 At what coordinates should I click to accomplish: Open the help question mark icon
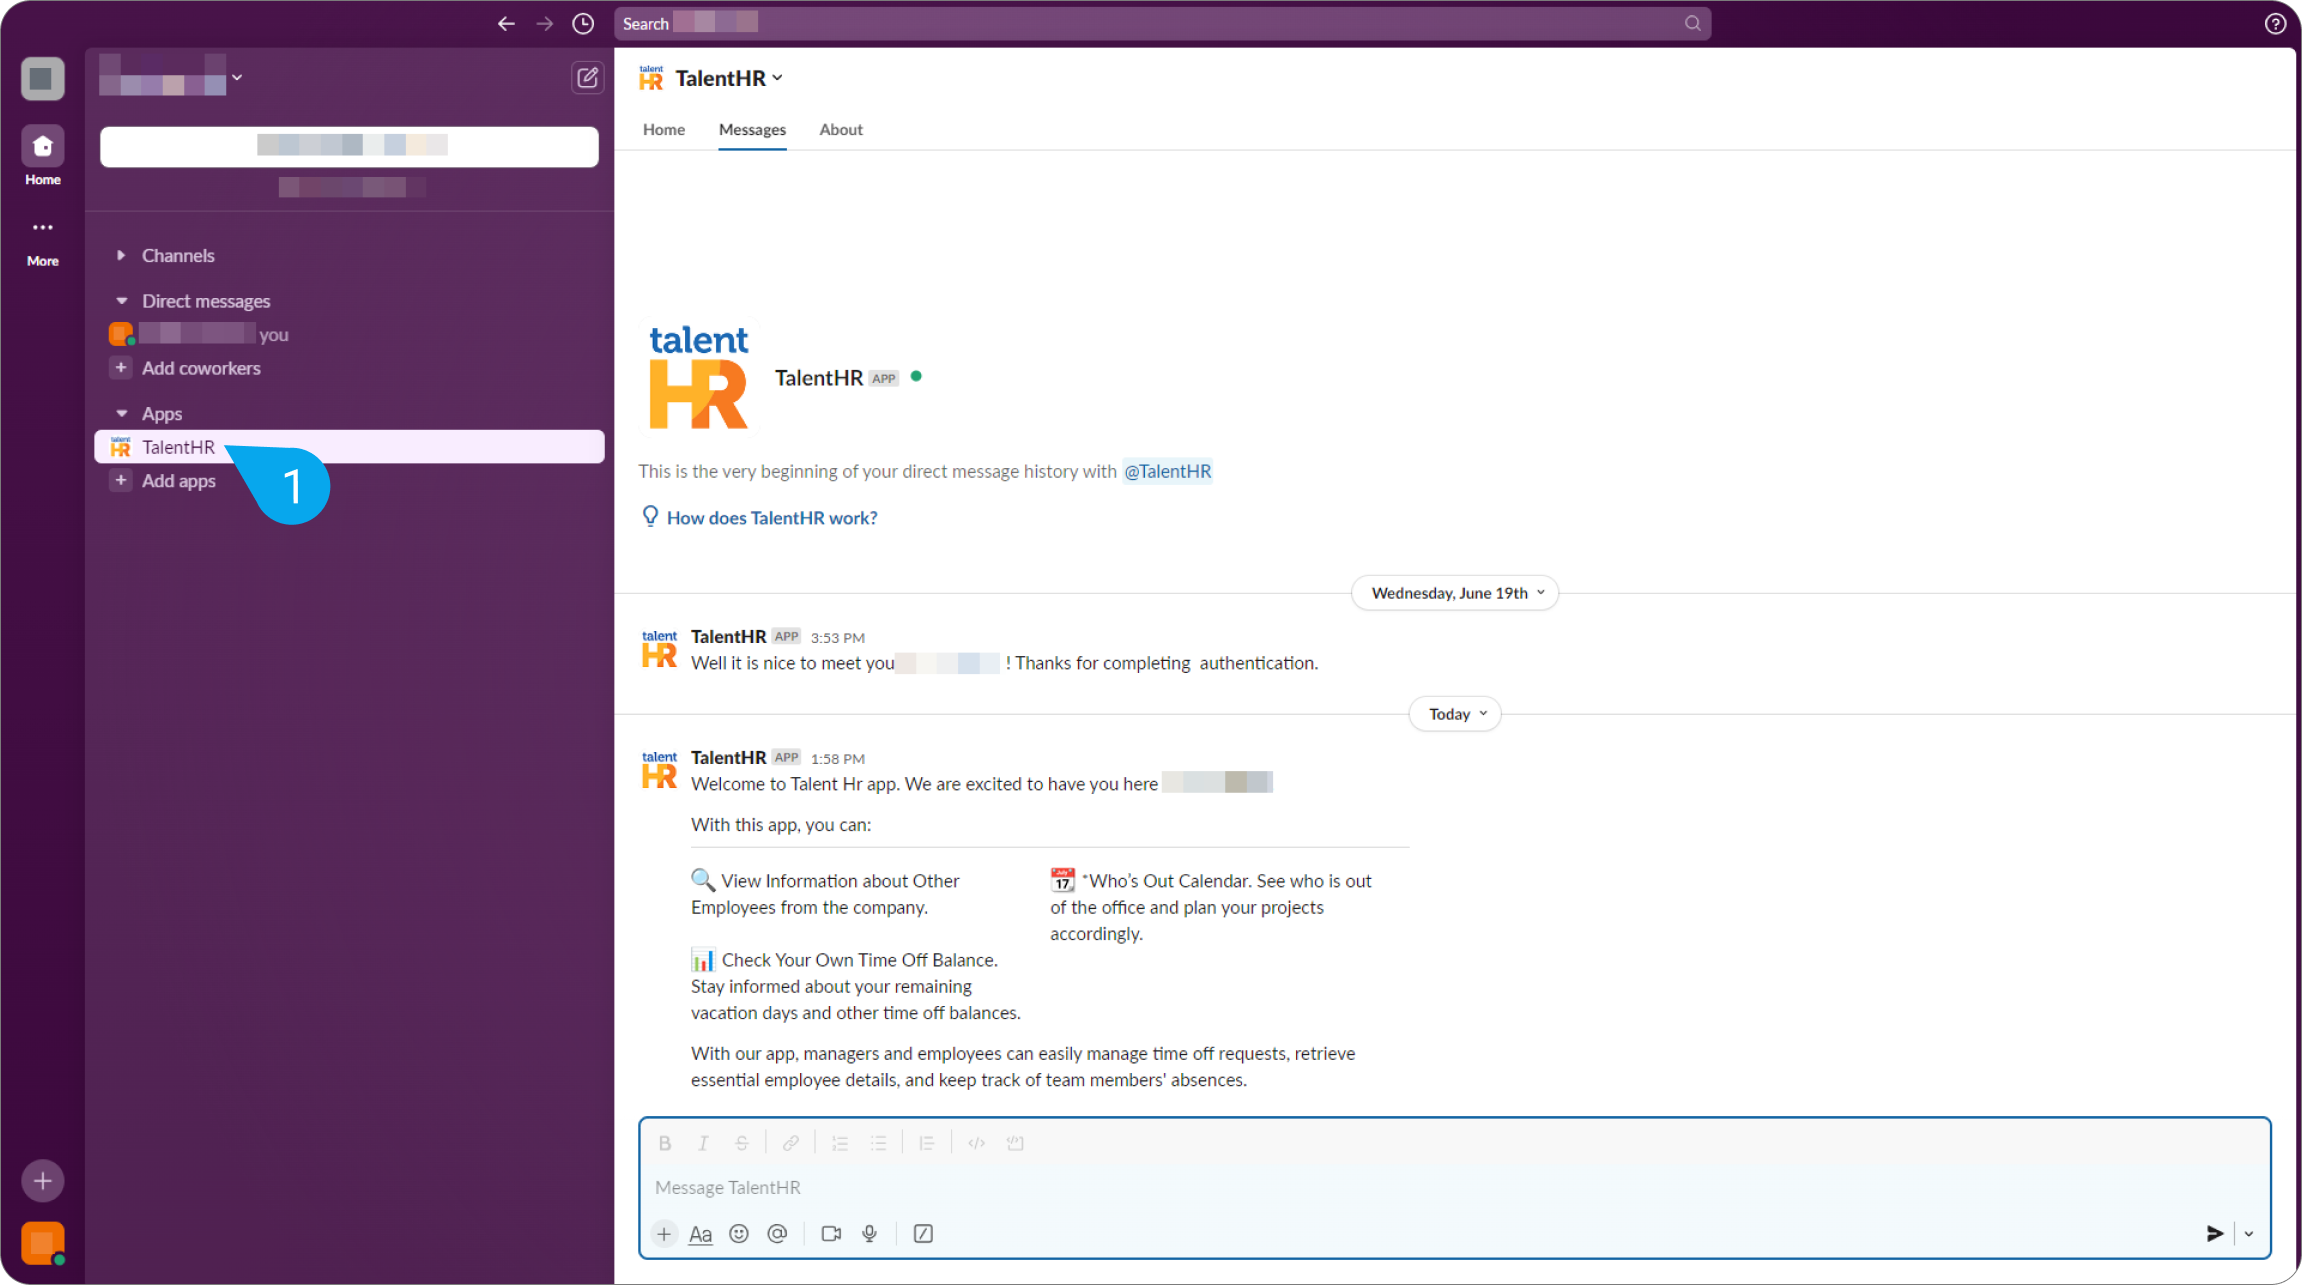(2275, 23)
